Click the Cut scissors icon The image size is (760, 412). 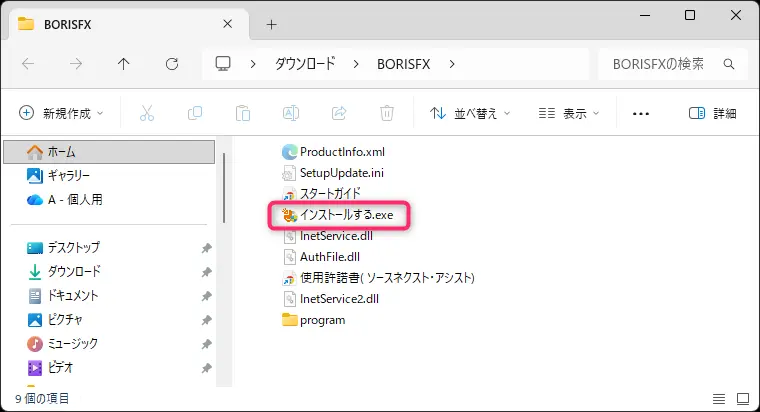pos(146,113)
